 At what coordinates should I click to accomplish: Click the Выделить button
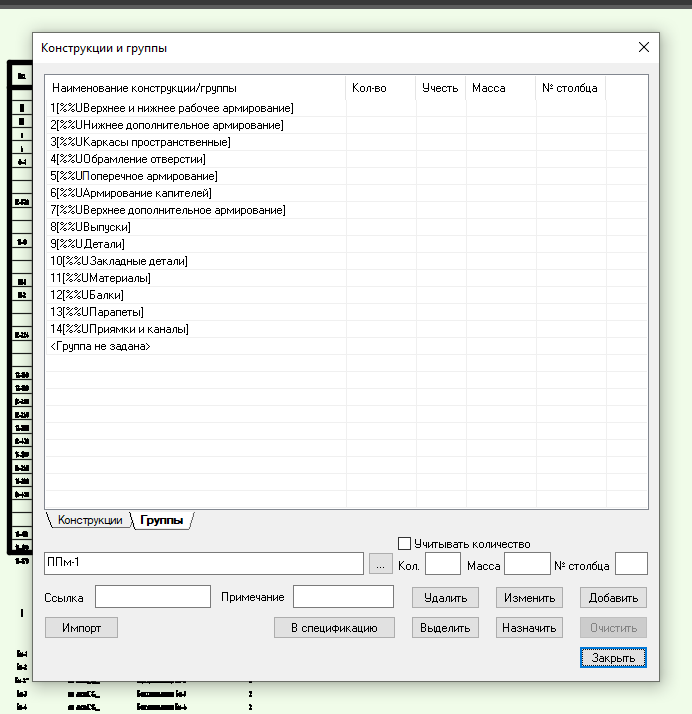[445, 627]
